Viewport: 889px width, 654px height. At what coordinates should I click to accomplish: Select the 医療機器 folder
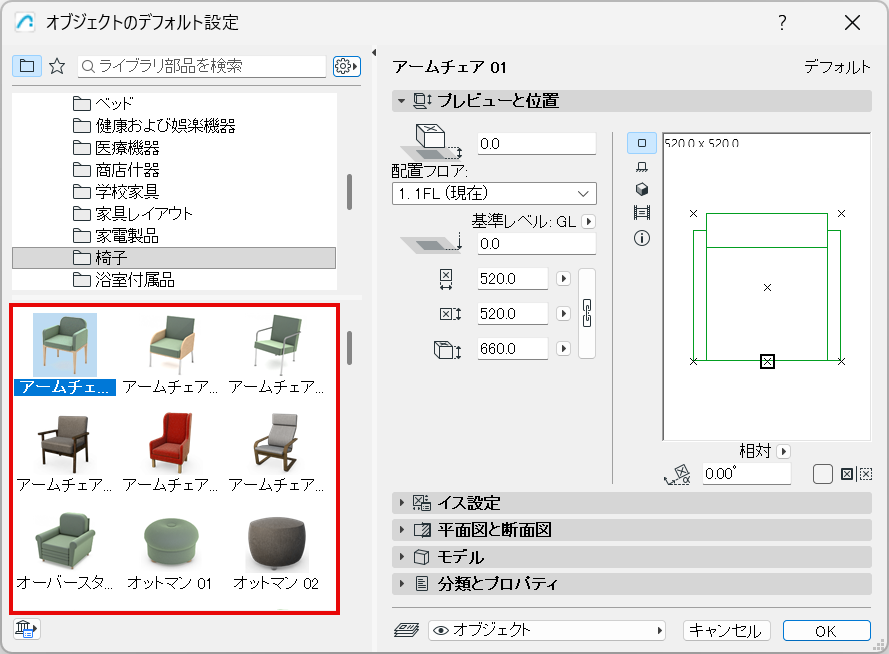point(116,148)
